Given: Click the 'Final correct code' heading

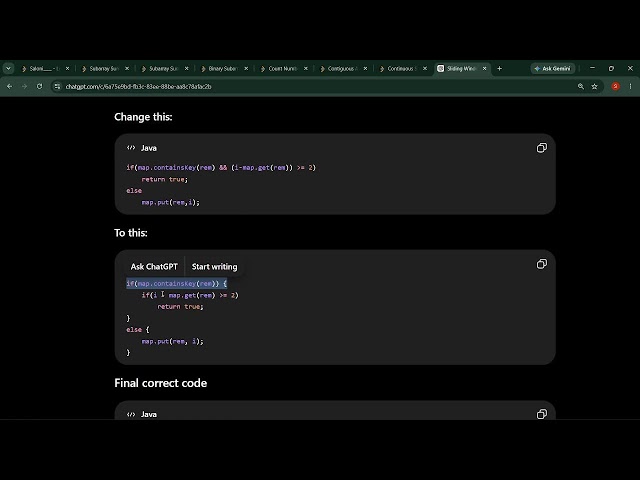Looking at the screenshot, I should 160,383.
